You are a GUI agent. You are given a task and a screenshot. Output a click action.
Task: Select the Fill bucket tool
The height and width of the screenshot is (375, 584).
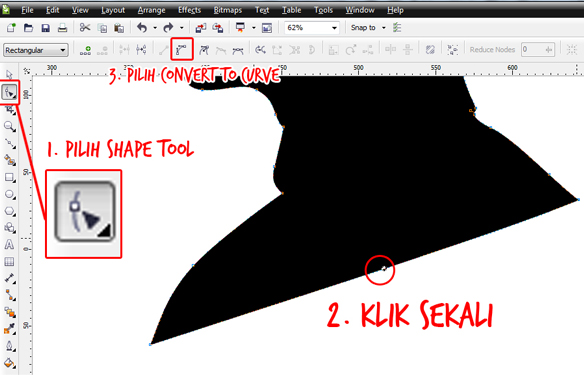click(x=10, y=362)
